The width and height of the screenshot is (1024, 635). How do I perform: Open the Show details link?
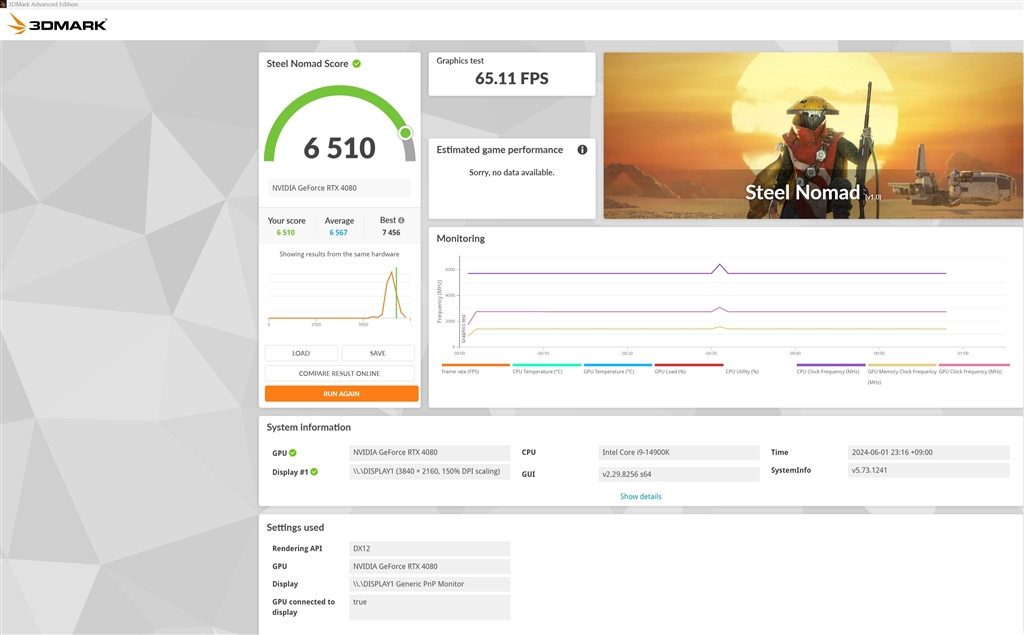tap(640, 497)
